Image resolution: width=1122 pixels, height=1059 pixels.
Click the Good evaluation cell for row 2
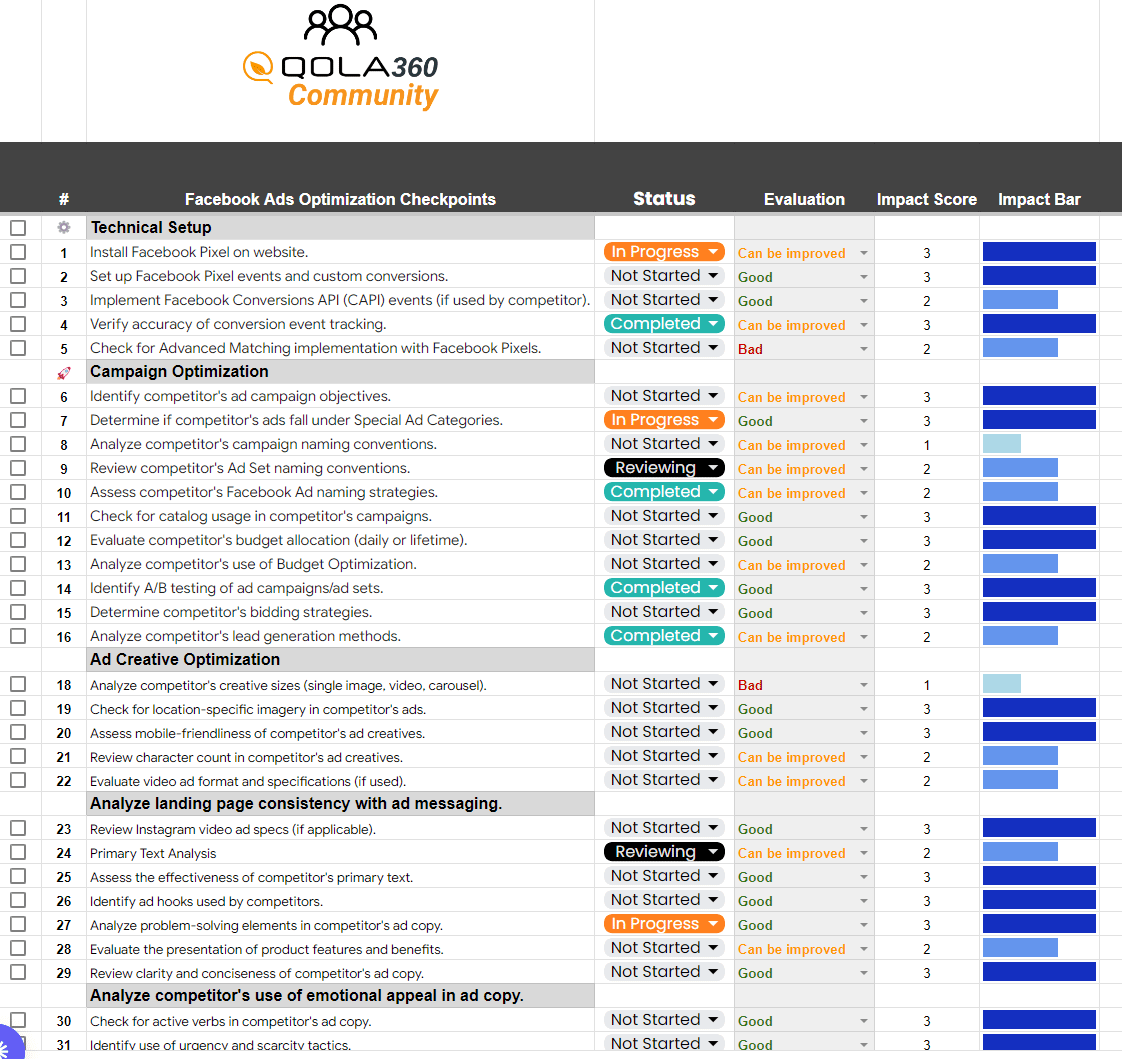click(804, 277)
